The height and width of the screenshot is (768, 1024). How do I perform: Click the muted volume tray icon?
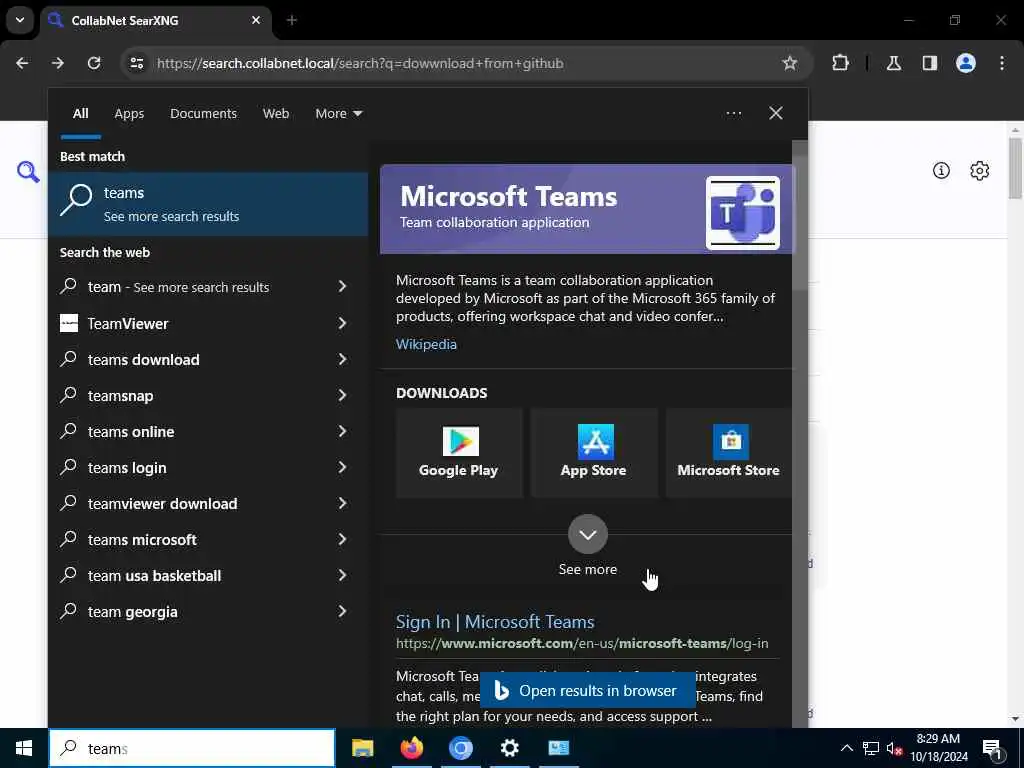894,748
